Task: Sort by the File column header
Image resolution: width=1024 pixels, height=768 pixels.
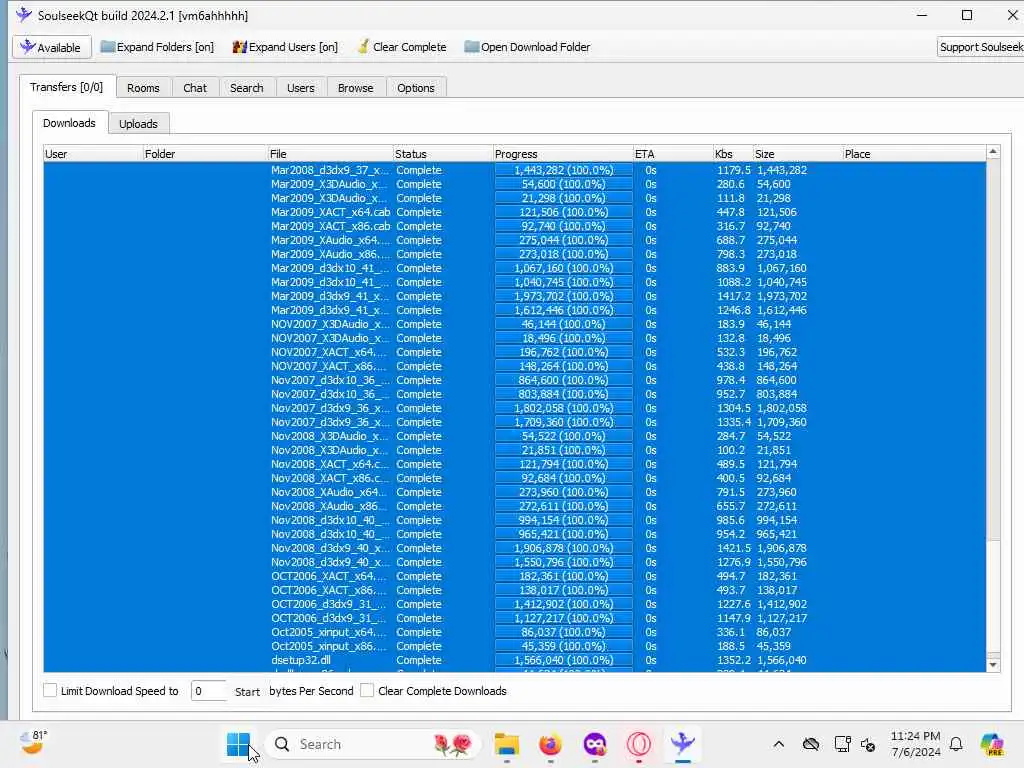Action: point(330,154)
